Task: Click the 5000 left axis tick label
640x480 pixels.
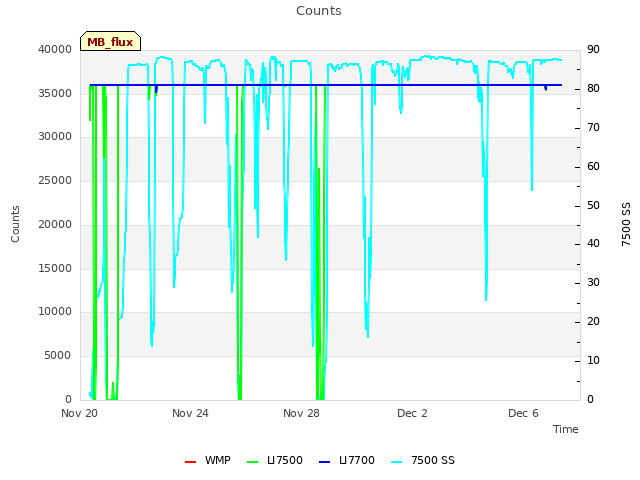Action: pyautogui.click(x=58, y=355)
